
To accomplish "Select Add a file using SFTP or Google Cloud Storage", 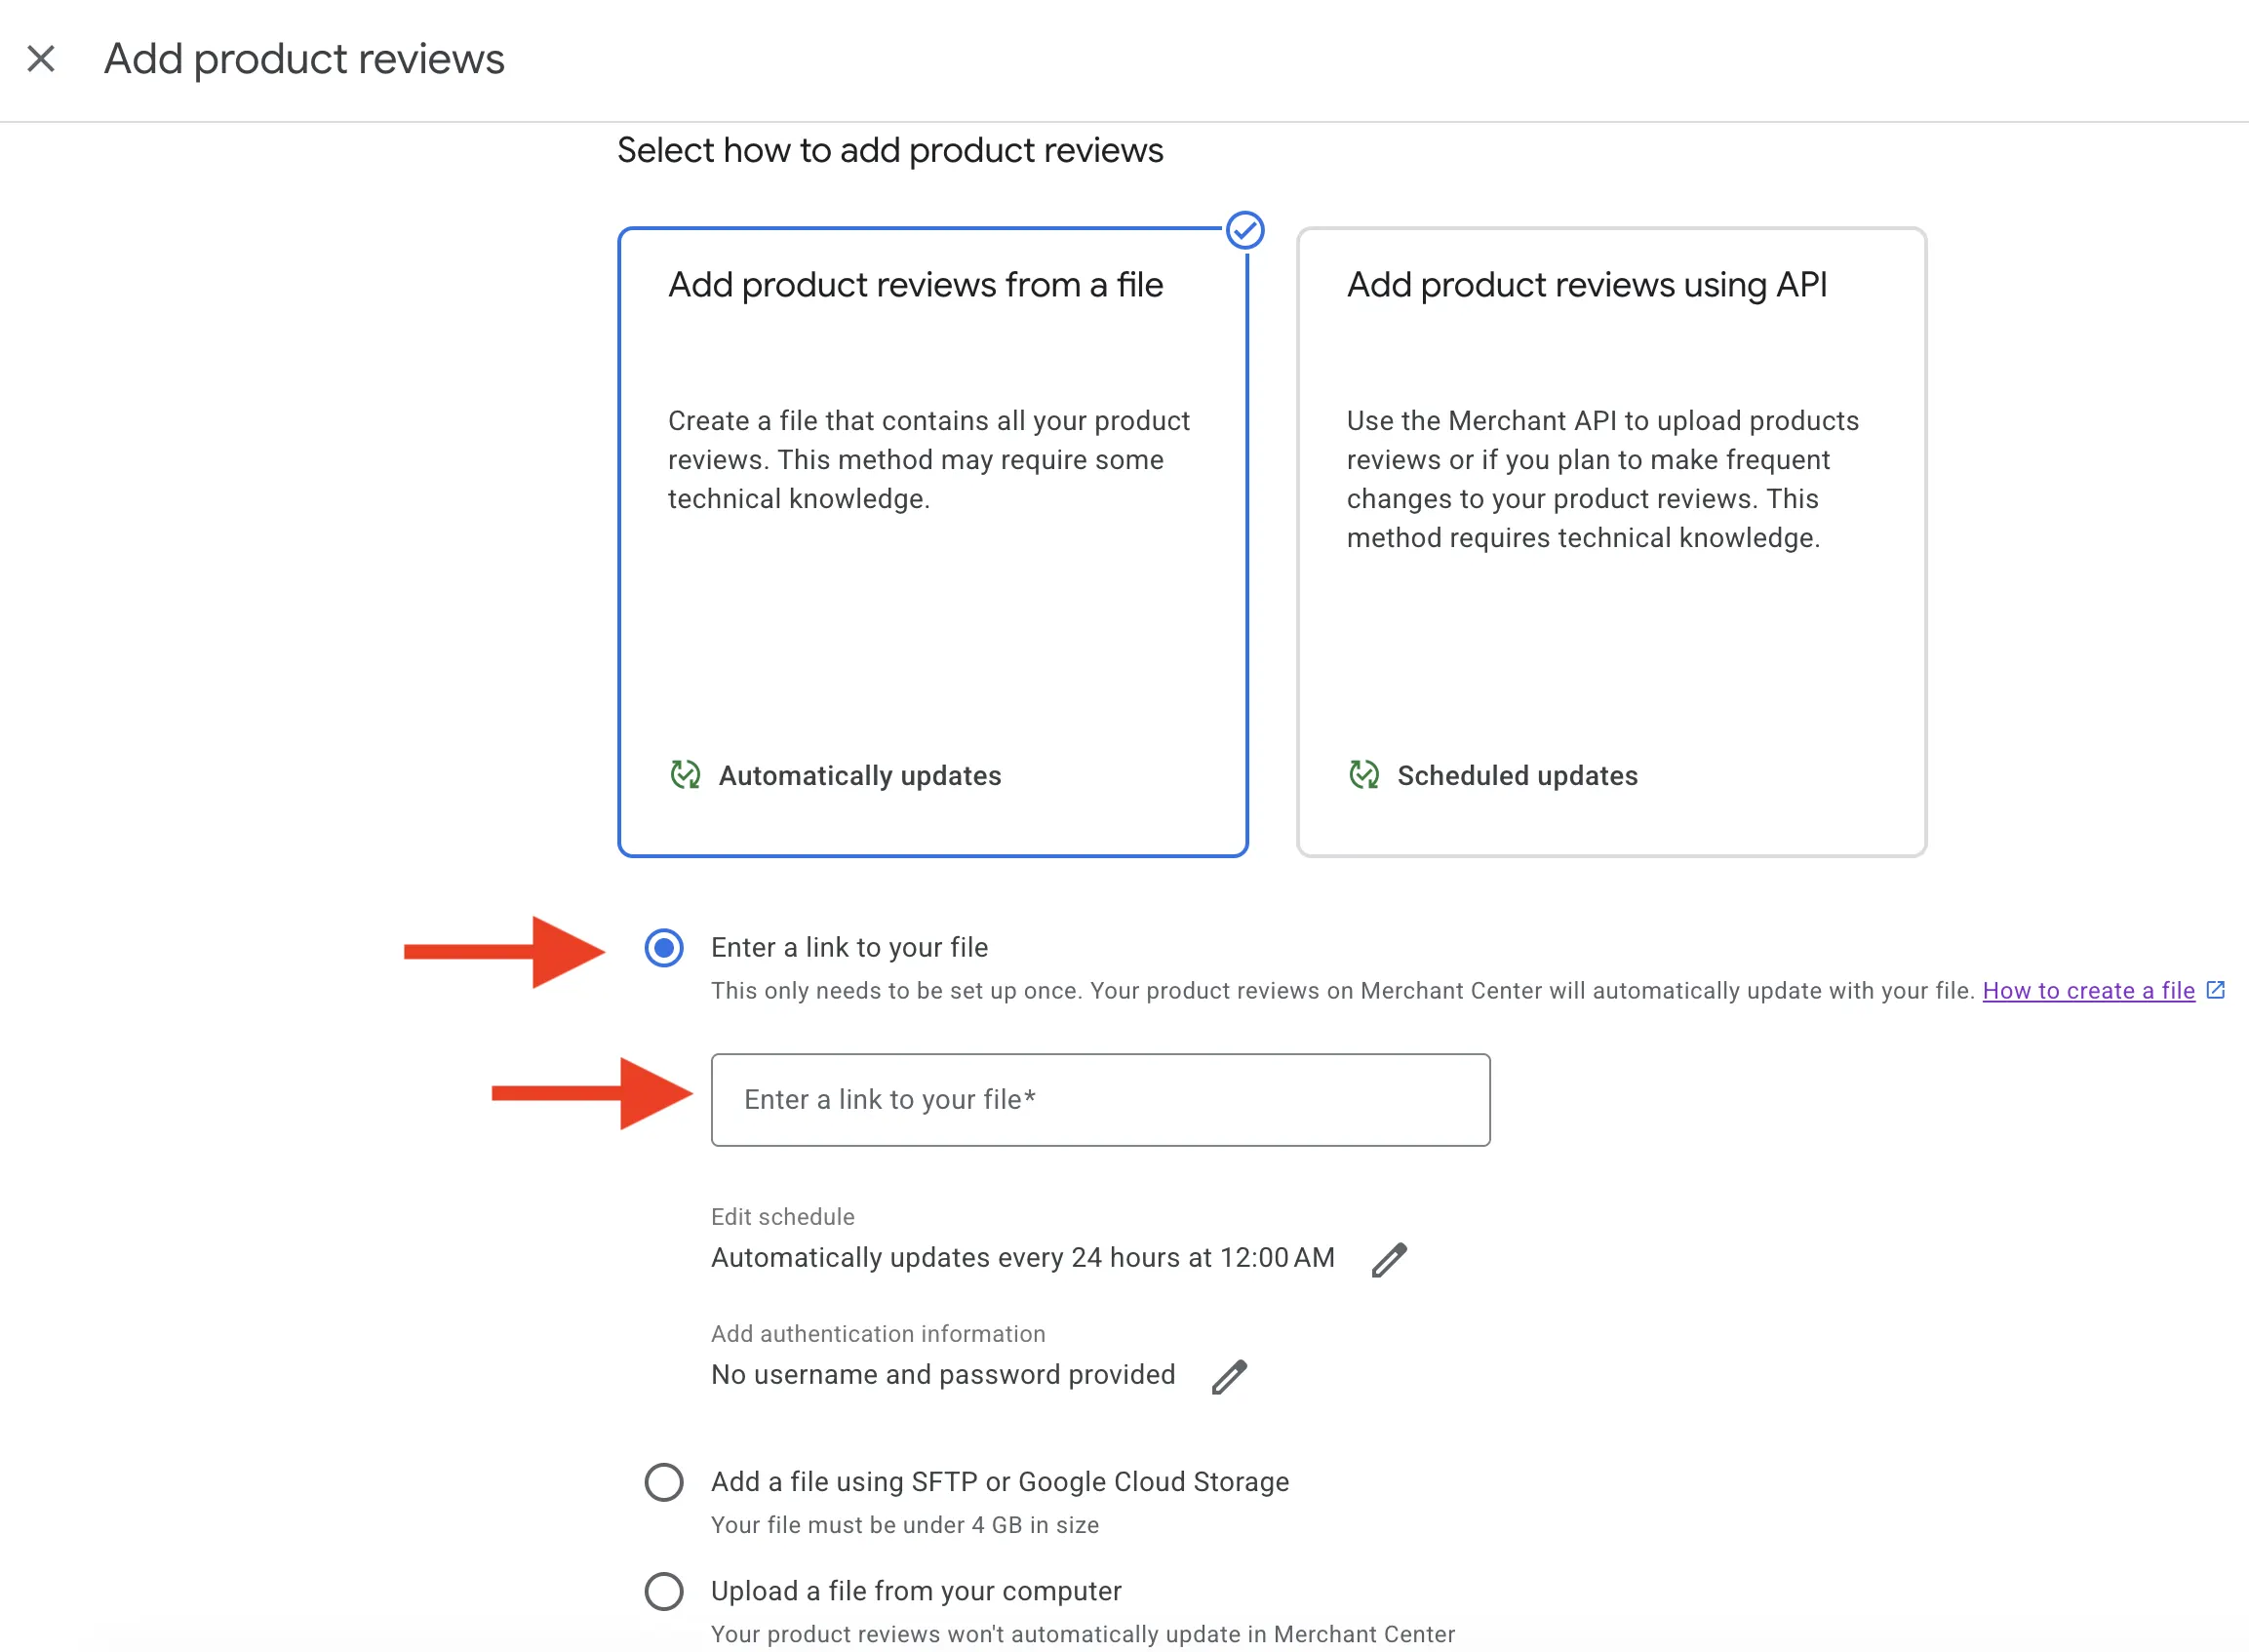I will click(x=664, y=1482).
